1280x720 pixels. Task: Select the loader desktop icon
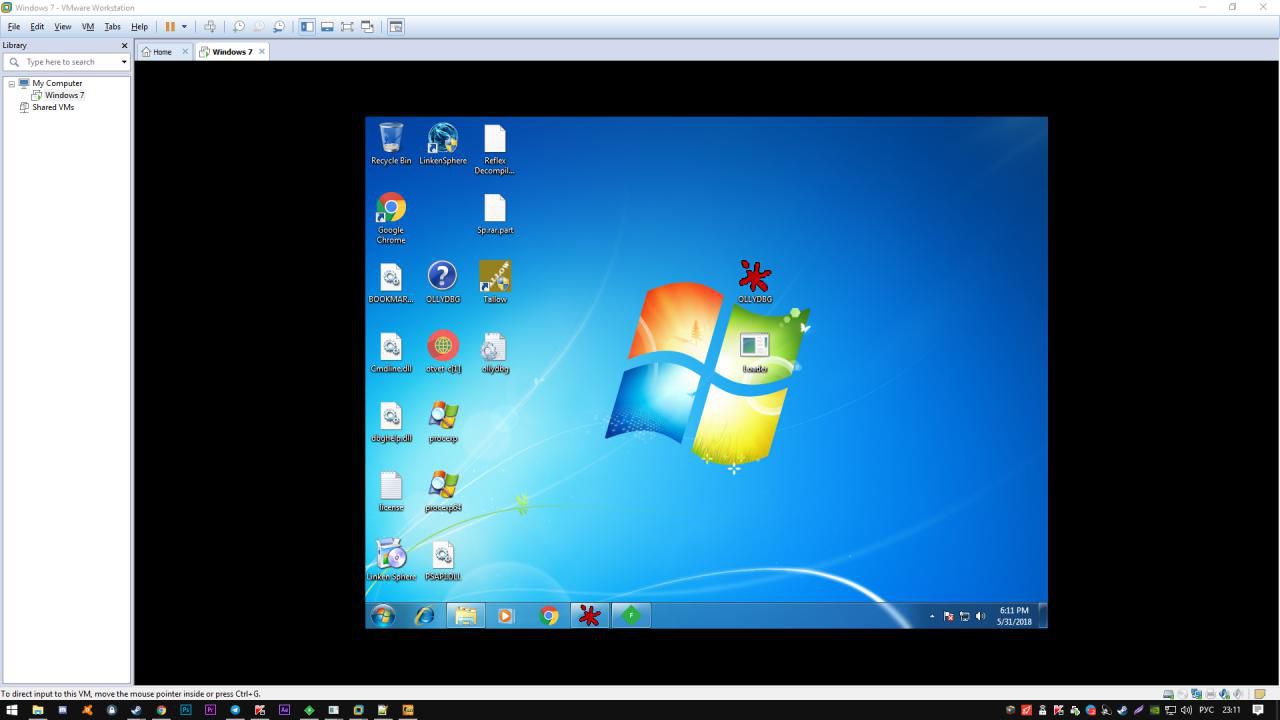[755, 352]
